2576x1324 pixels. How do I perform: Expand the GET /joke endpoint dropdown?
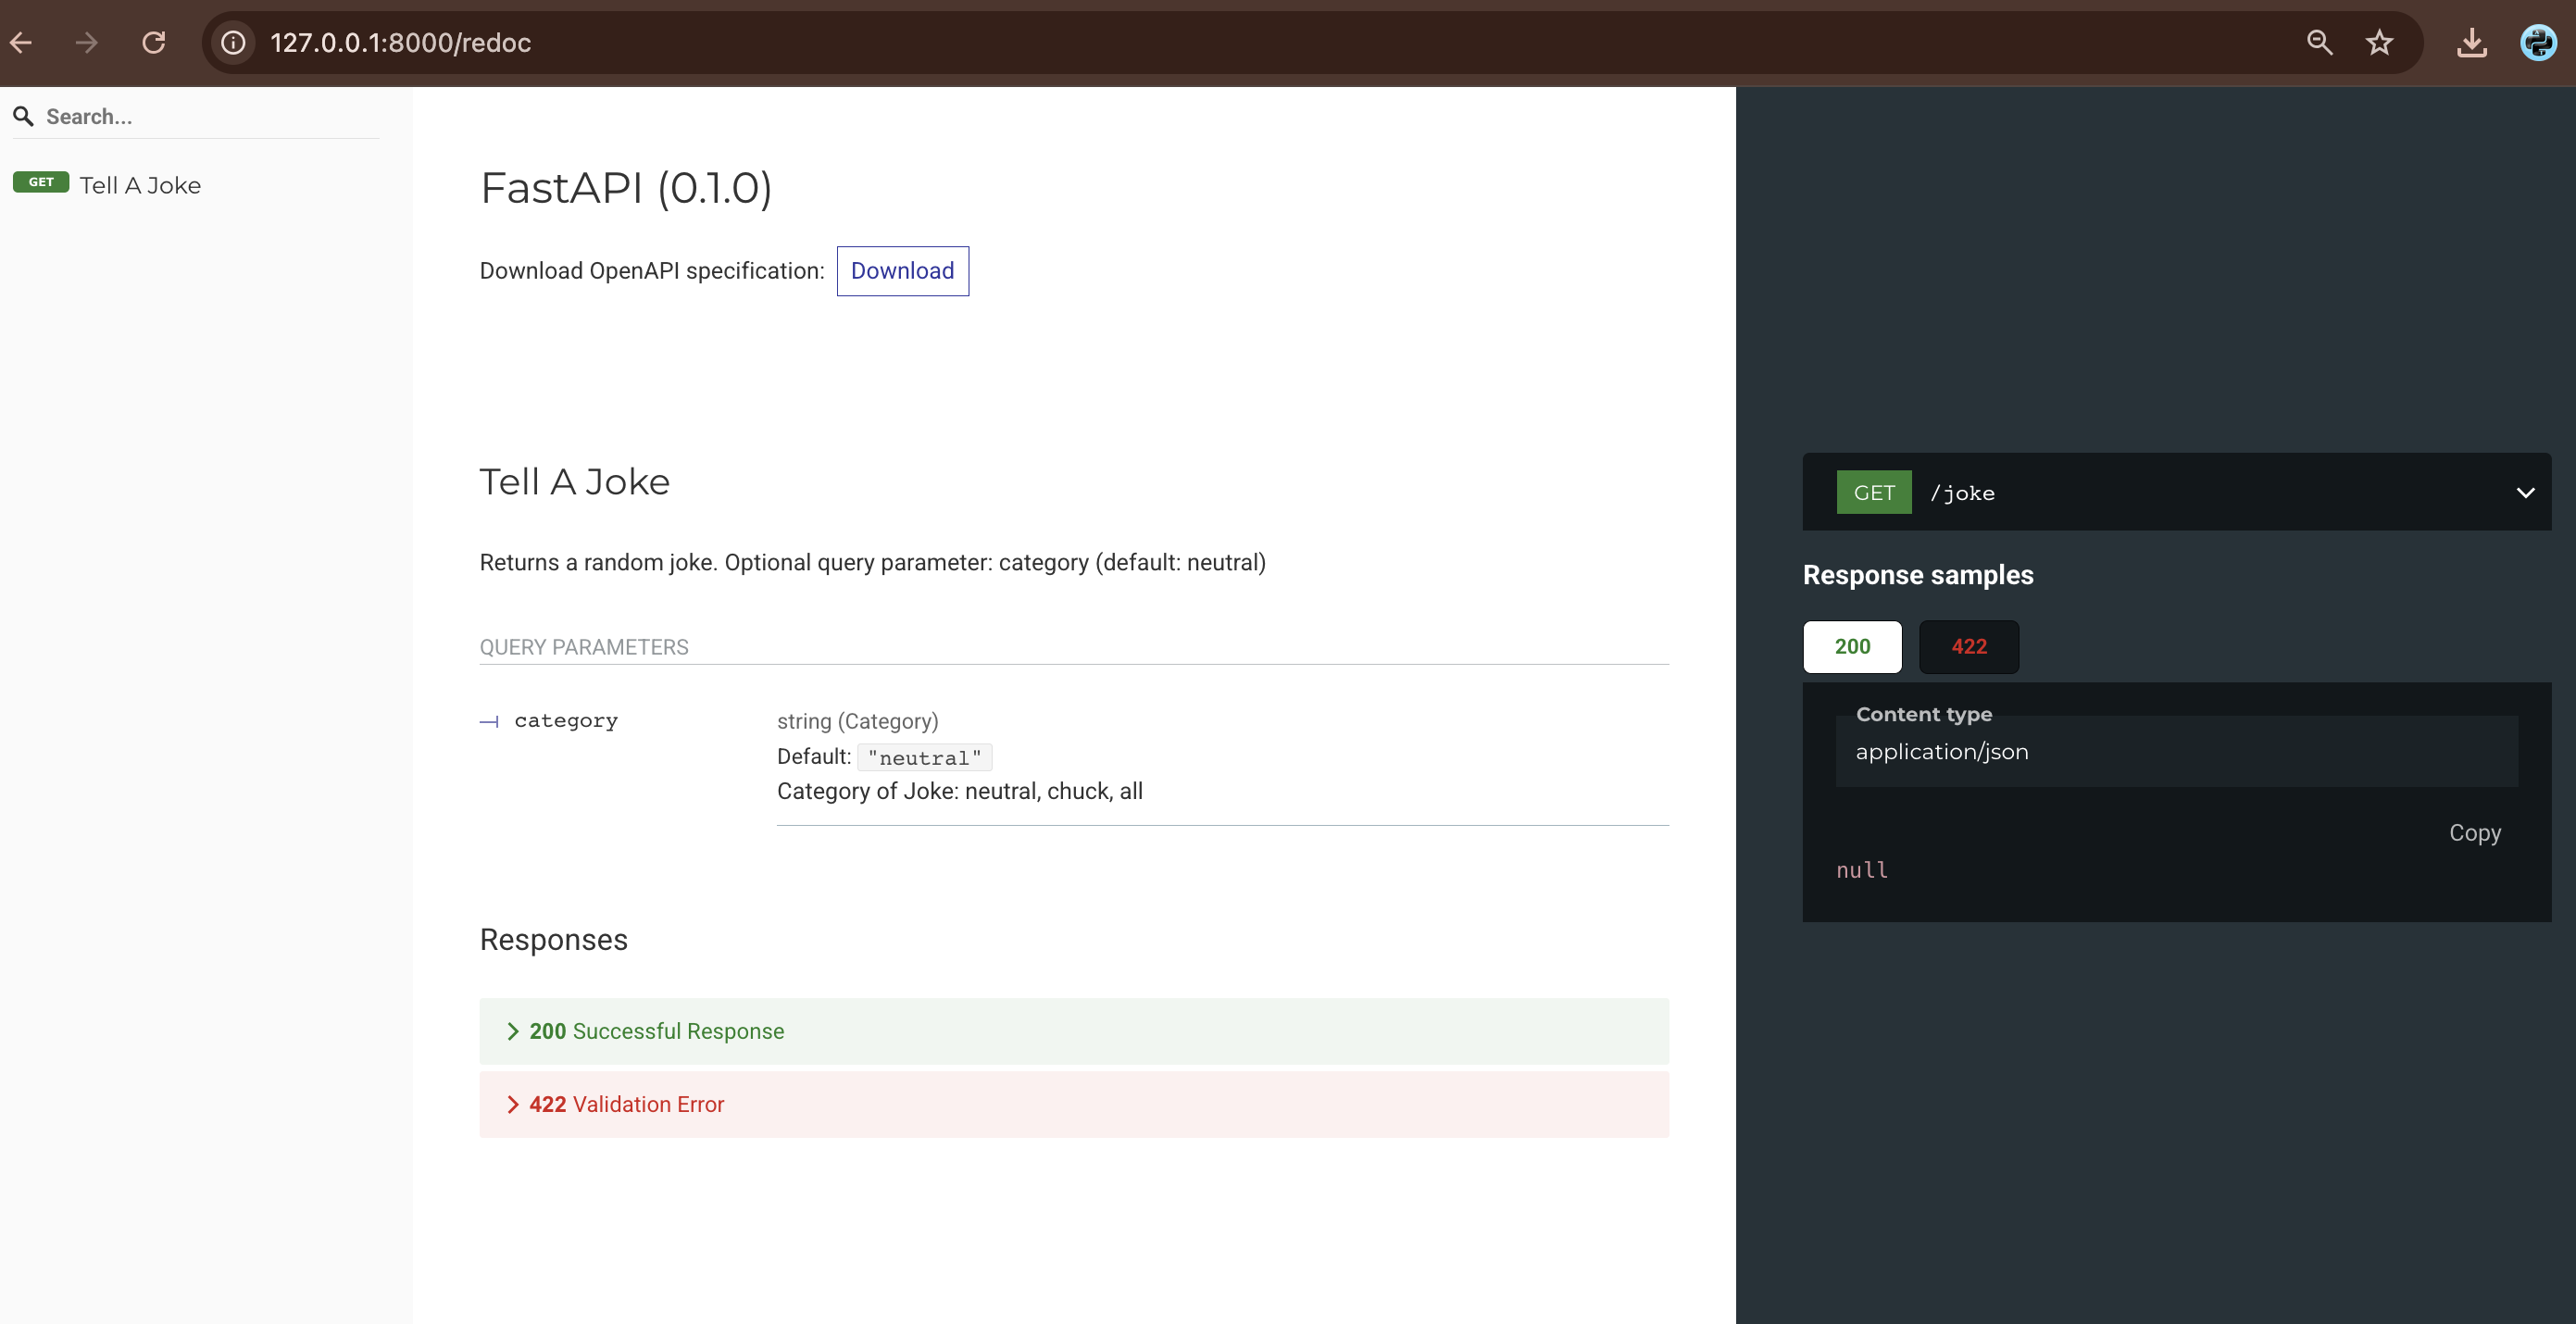[2524, 493]
